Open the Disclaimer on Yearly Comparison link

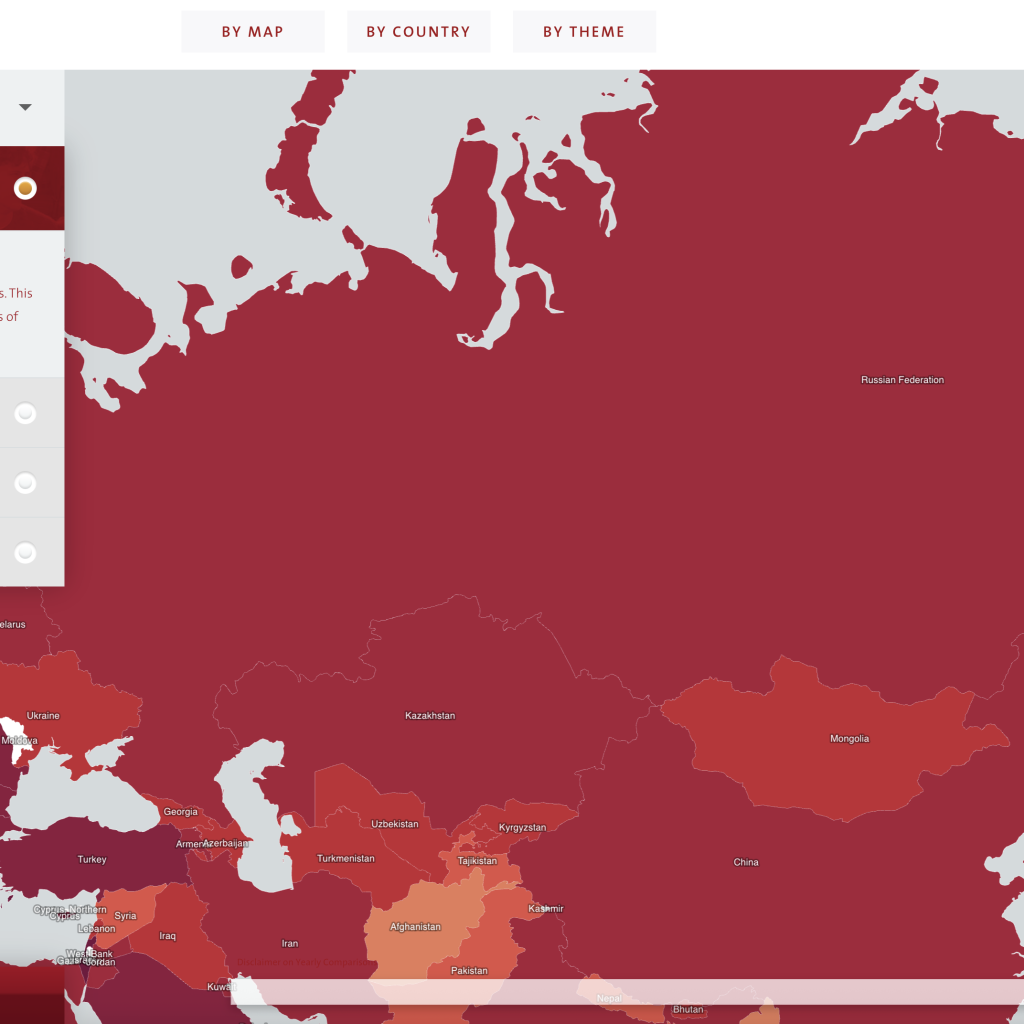click(x=302, y=963)
